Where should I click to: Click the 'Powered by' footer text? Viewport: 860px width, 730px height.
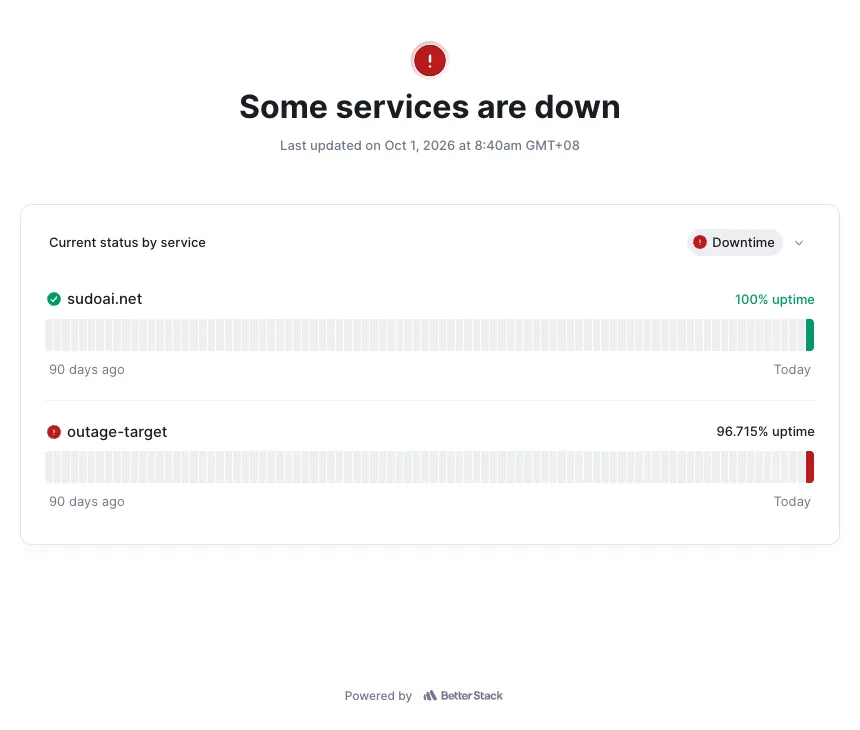tap(378, 696)
